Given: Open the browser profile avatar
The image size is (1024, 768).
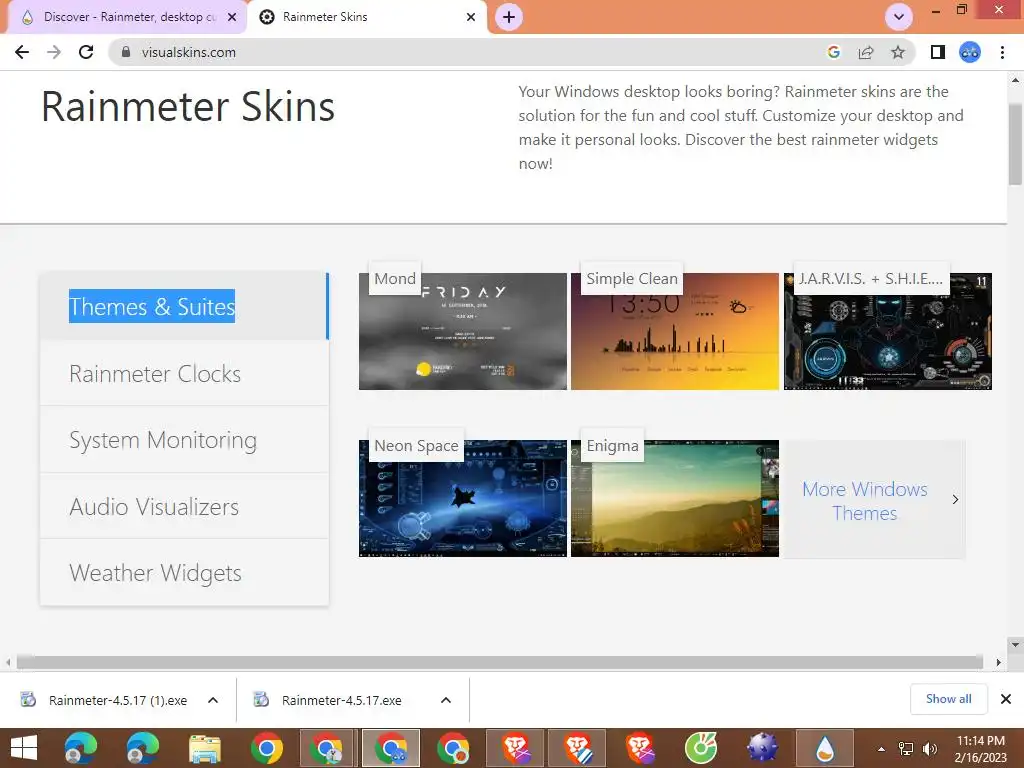Looking at the screenshot, I should tap(970, 52).
